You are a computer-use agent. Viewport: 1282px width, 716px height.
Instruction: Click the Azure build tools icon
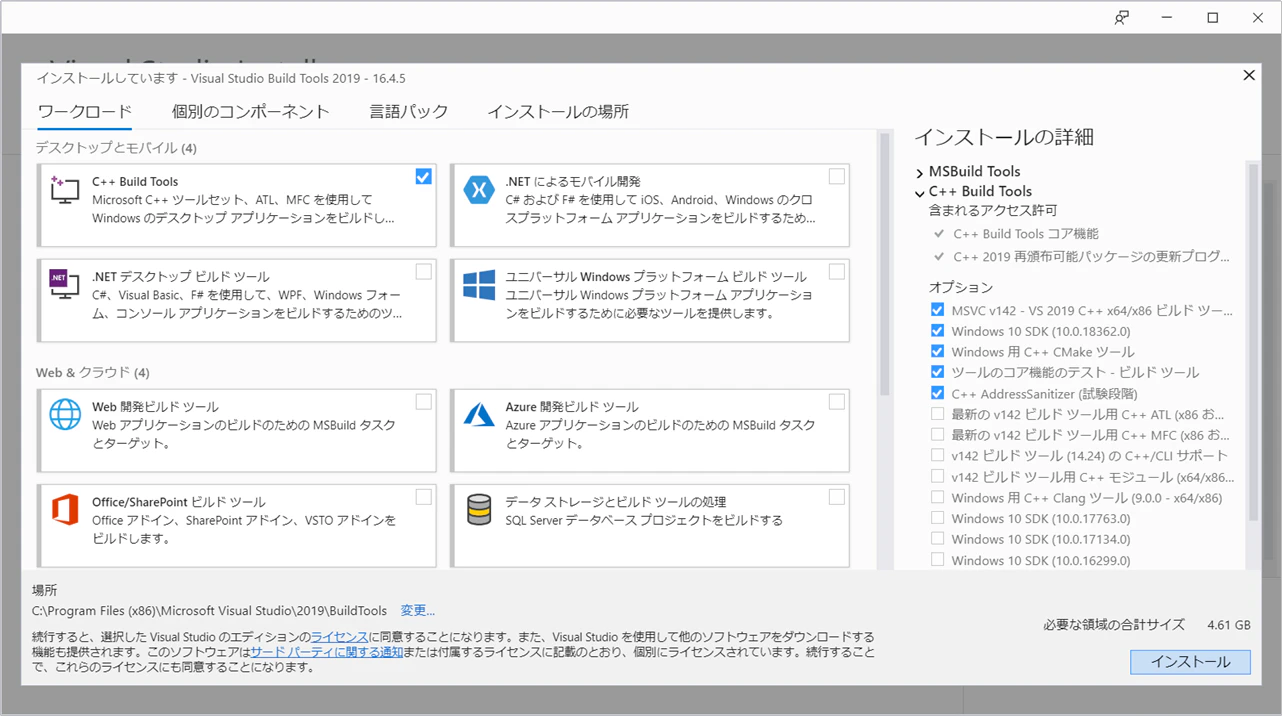(479, 414)
